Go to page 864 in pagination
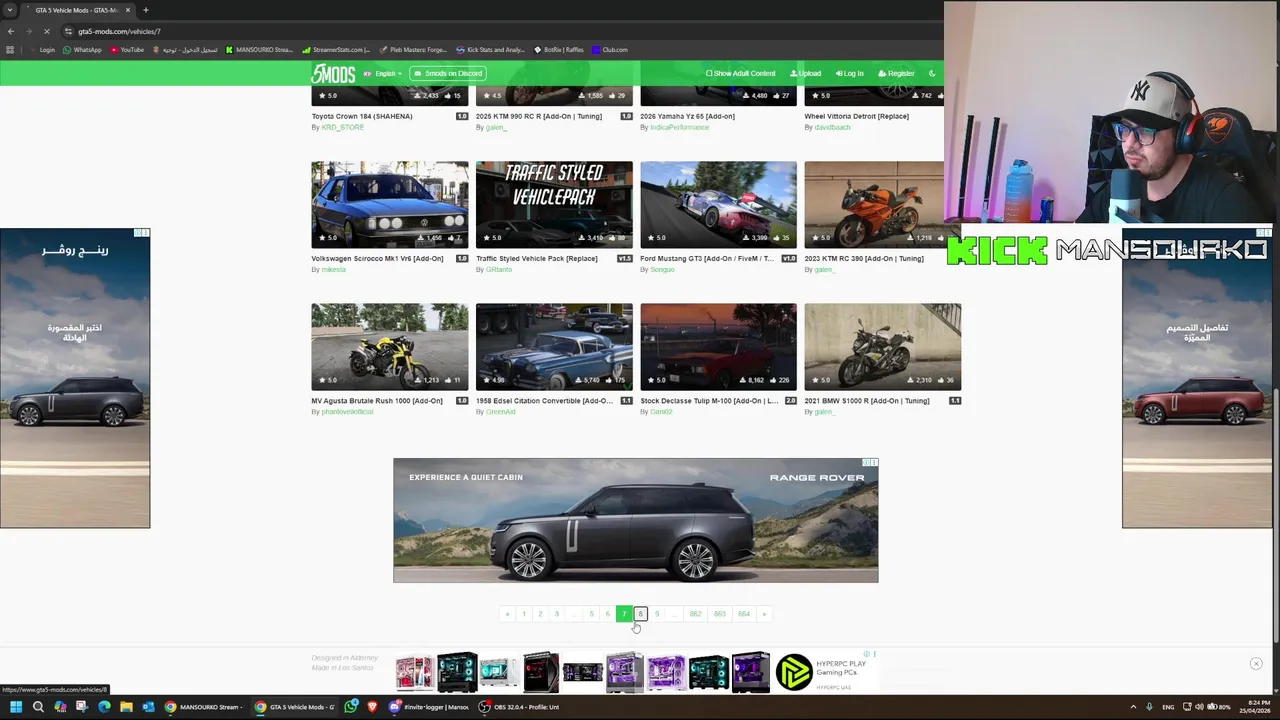 743,614
